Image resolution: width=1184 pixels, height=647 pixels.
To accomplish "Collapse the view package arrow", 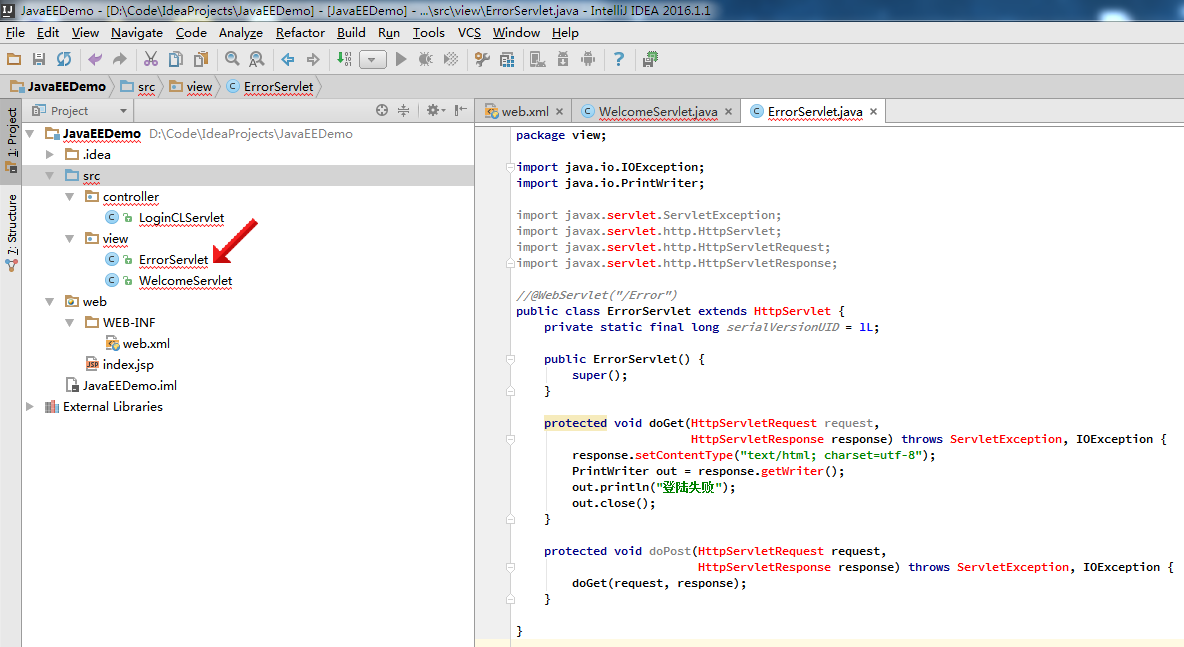I will [x=69, y=239].
